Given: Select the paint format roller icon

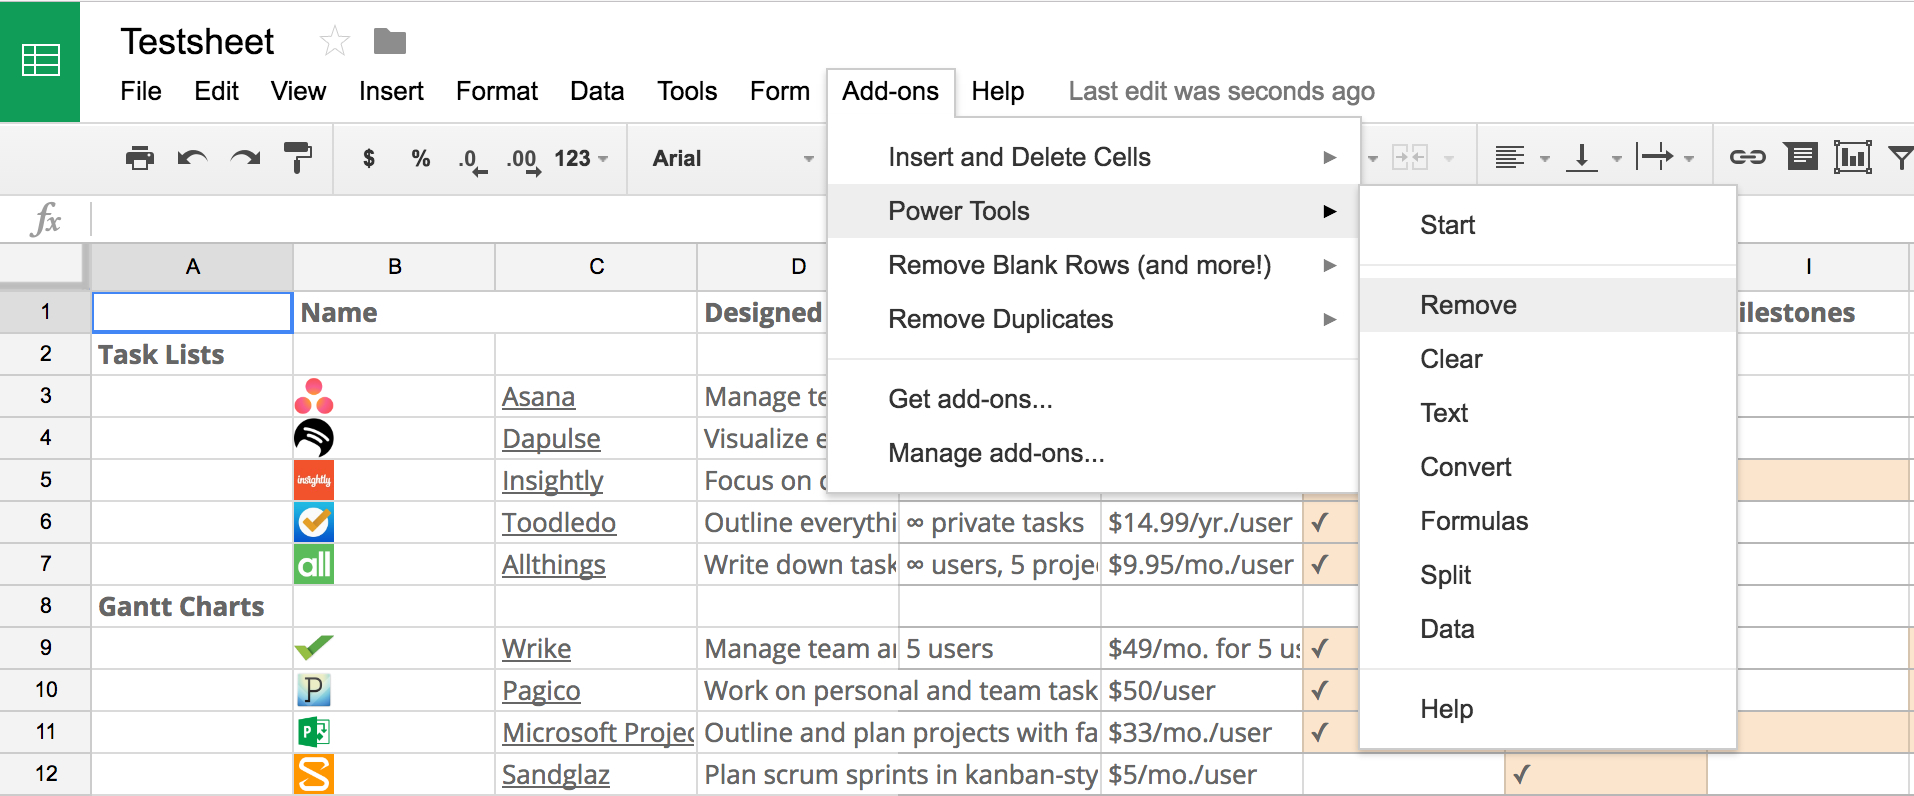Looking at the screenshot, I should [x=297, y=158].
